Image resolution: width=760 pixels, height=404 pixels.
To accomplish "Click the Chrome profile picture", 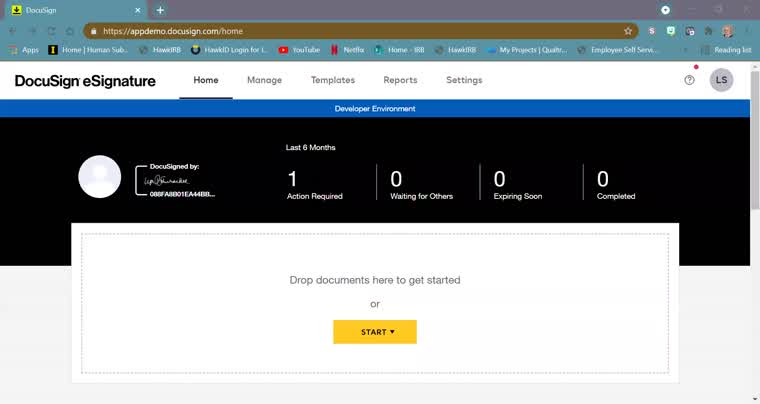I will click(x=727, y=31).
